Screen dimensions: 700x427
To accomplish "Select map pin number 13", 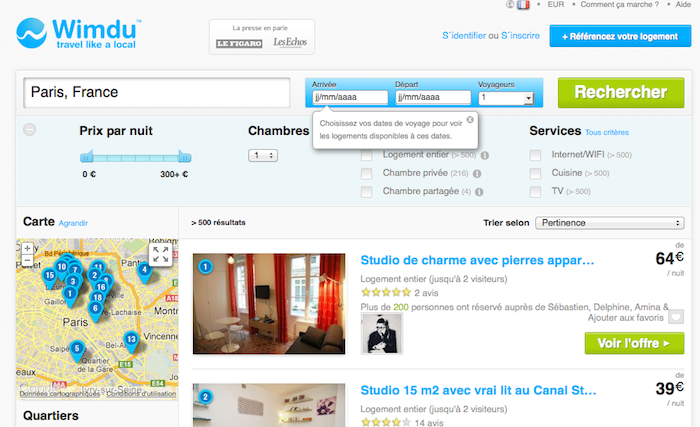I will click(131, 341).
